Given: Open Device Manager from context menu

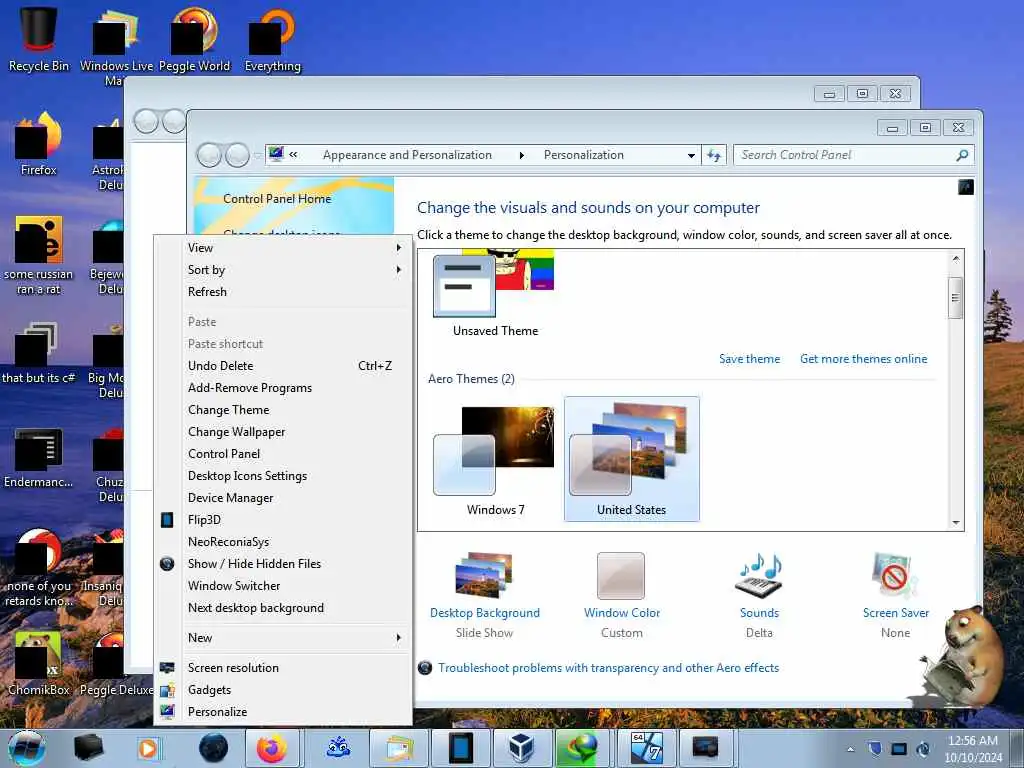Looking at the screenshot, I should [283, 498].
